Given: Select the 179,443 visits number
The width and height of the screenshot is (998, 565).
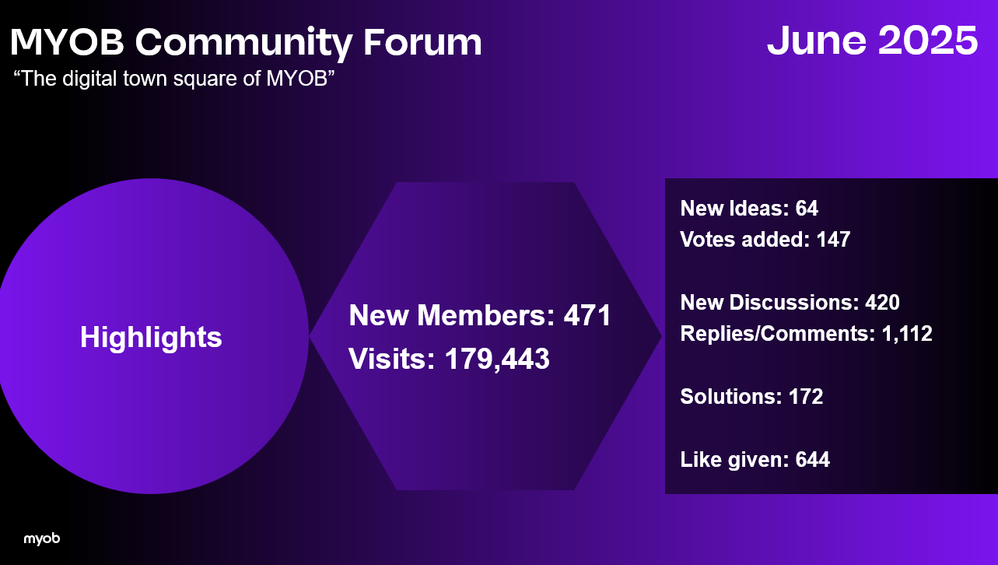Looking at the screenshot, I should [491, 358].
